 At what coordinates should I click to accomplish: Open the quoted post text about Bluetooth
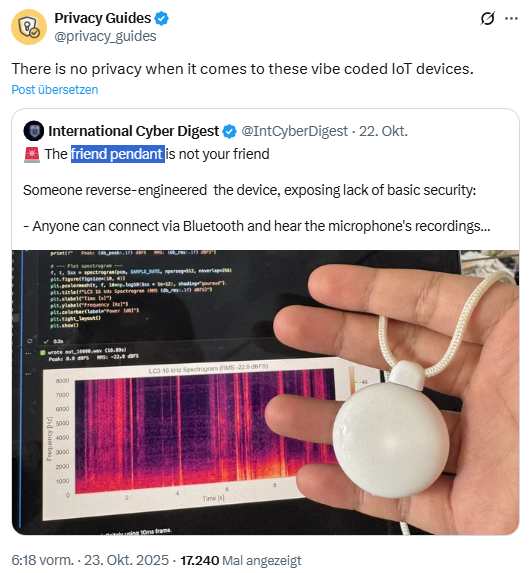(x=257, y=226)
